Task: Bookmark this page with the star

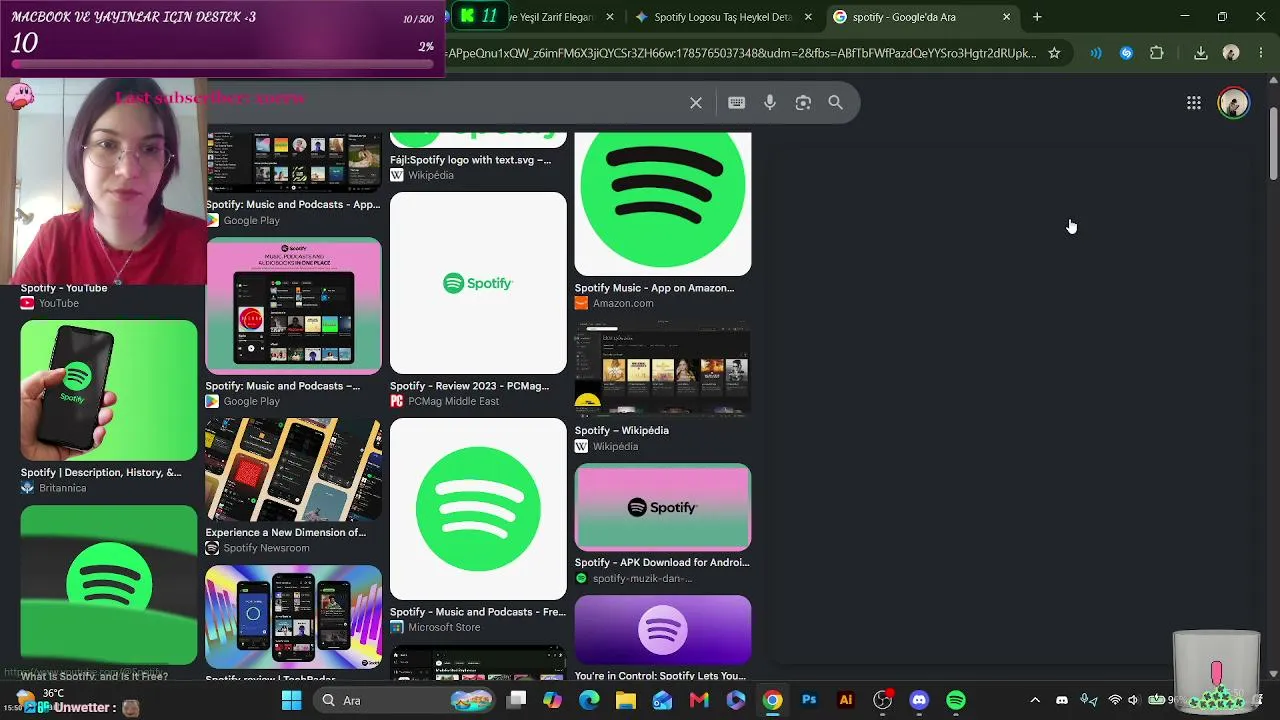Action: tap(1054, 53)
